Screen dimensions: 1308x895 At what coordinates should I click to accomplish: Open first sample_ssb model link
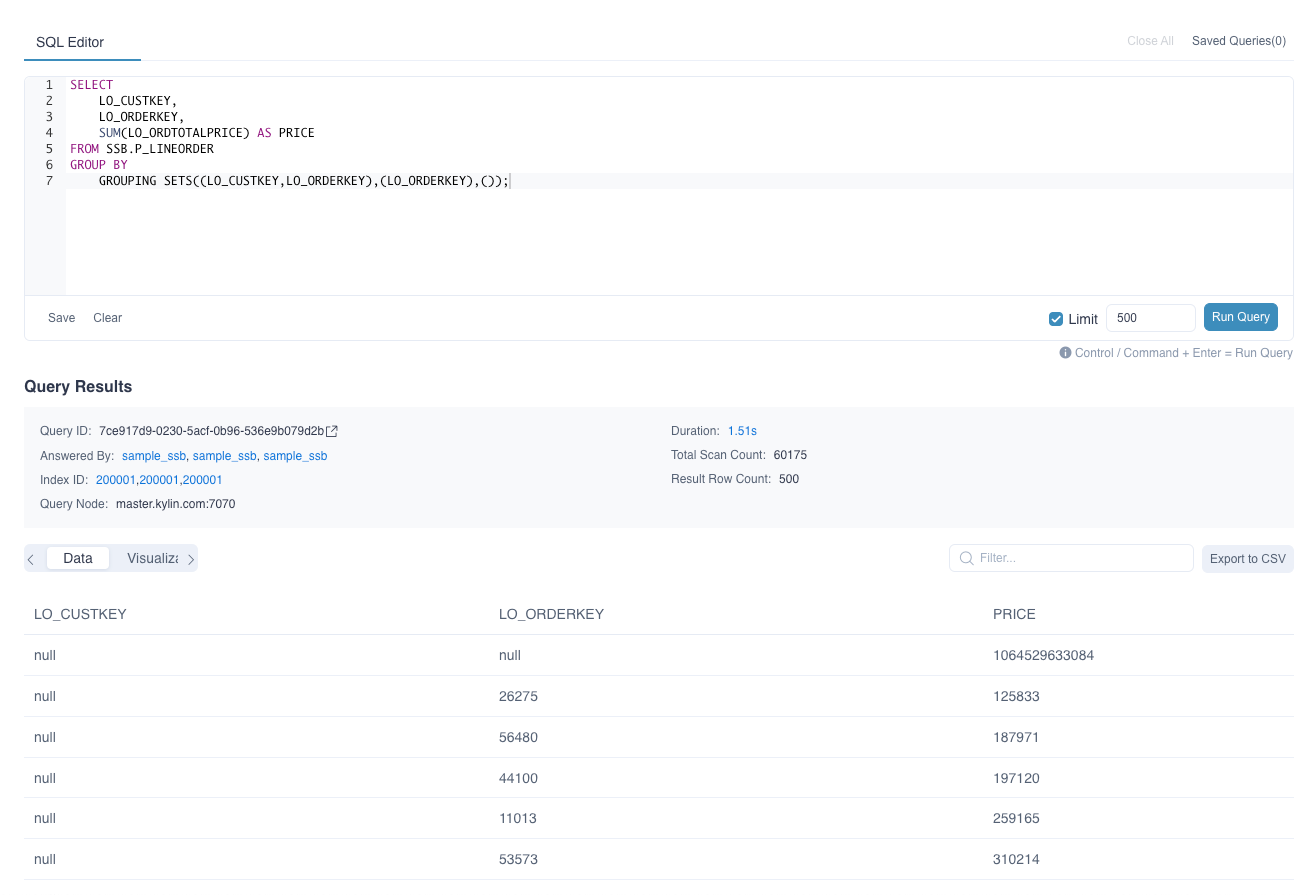pyautogui.click(x=154, y=456)
